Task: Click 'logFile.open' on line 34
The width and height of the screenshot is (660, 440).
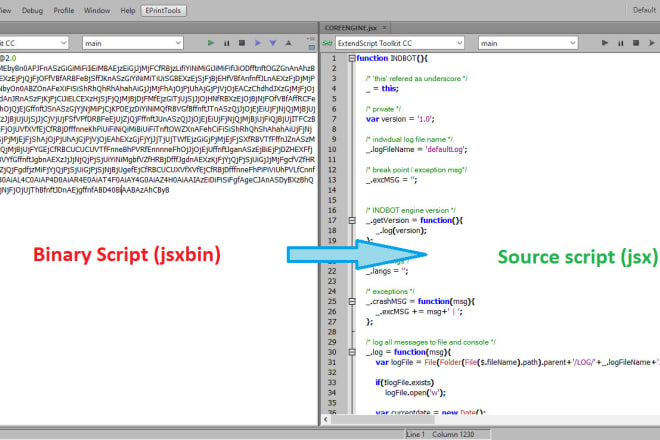Action: (x=405, y=393)
